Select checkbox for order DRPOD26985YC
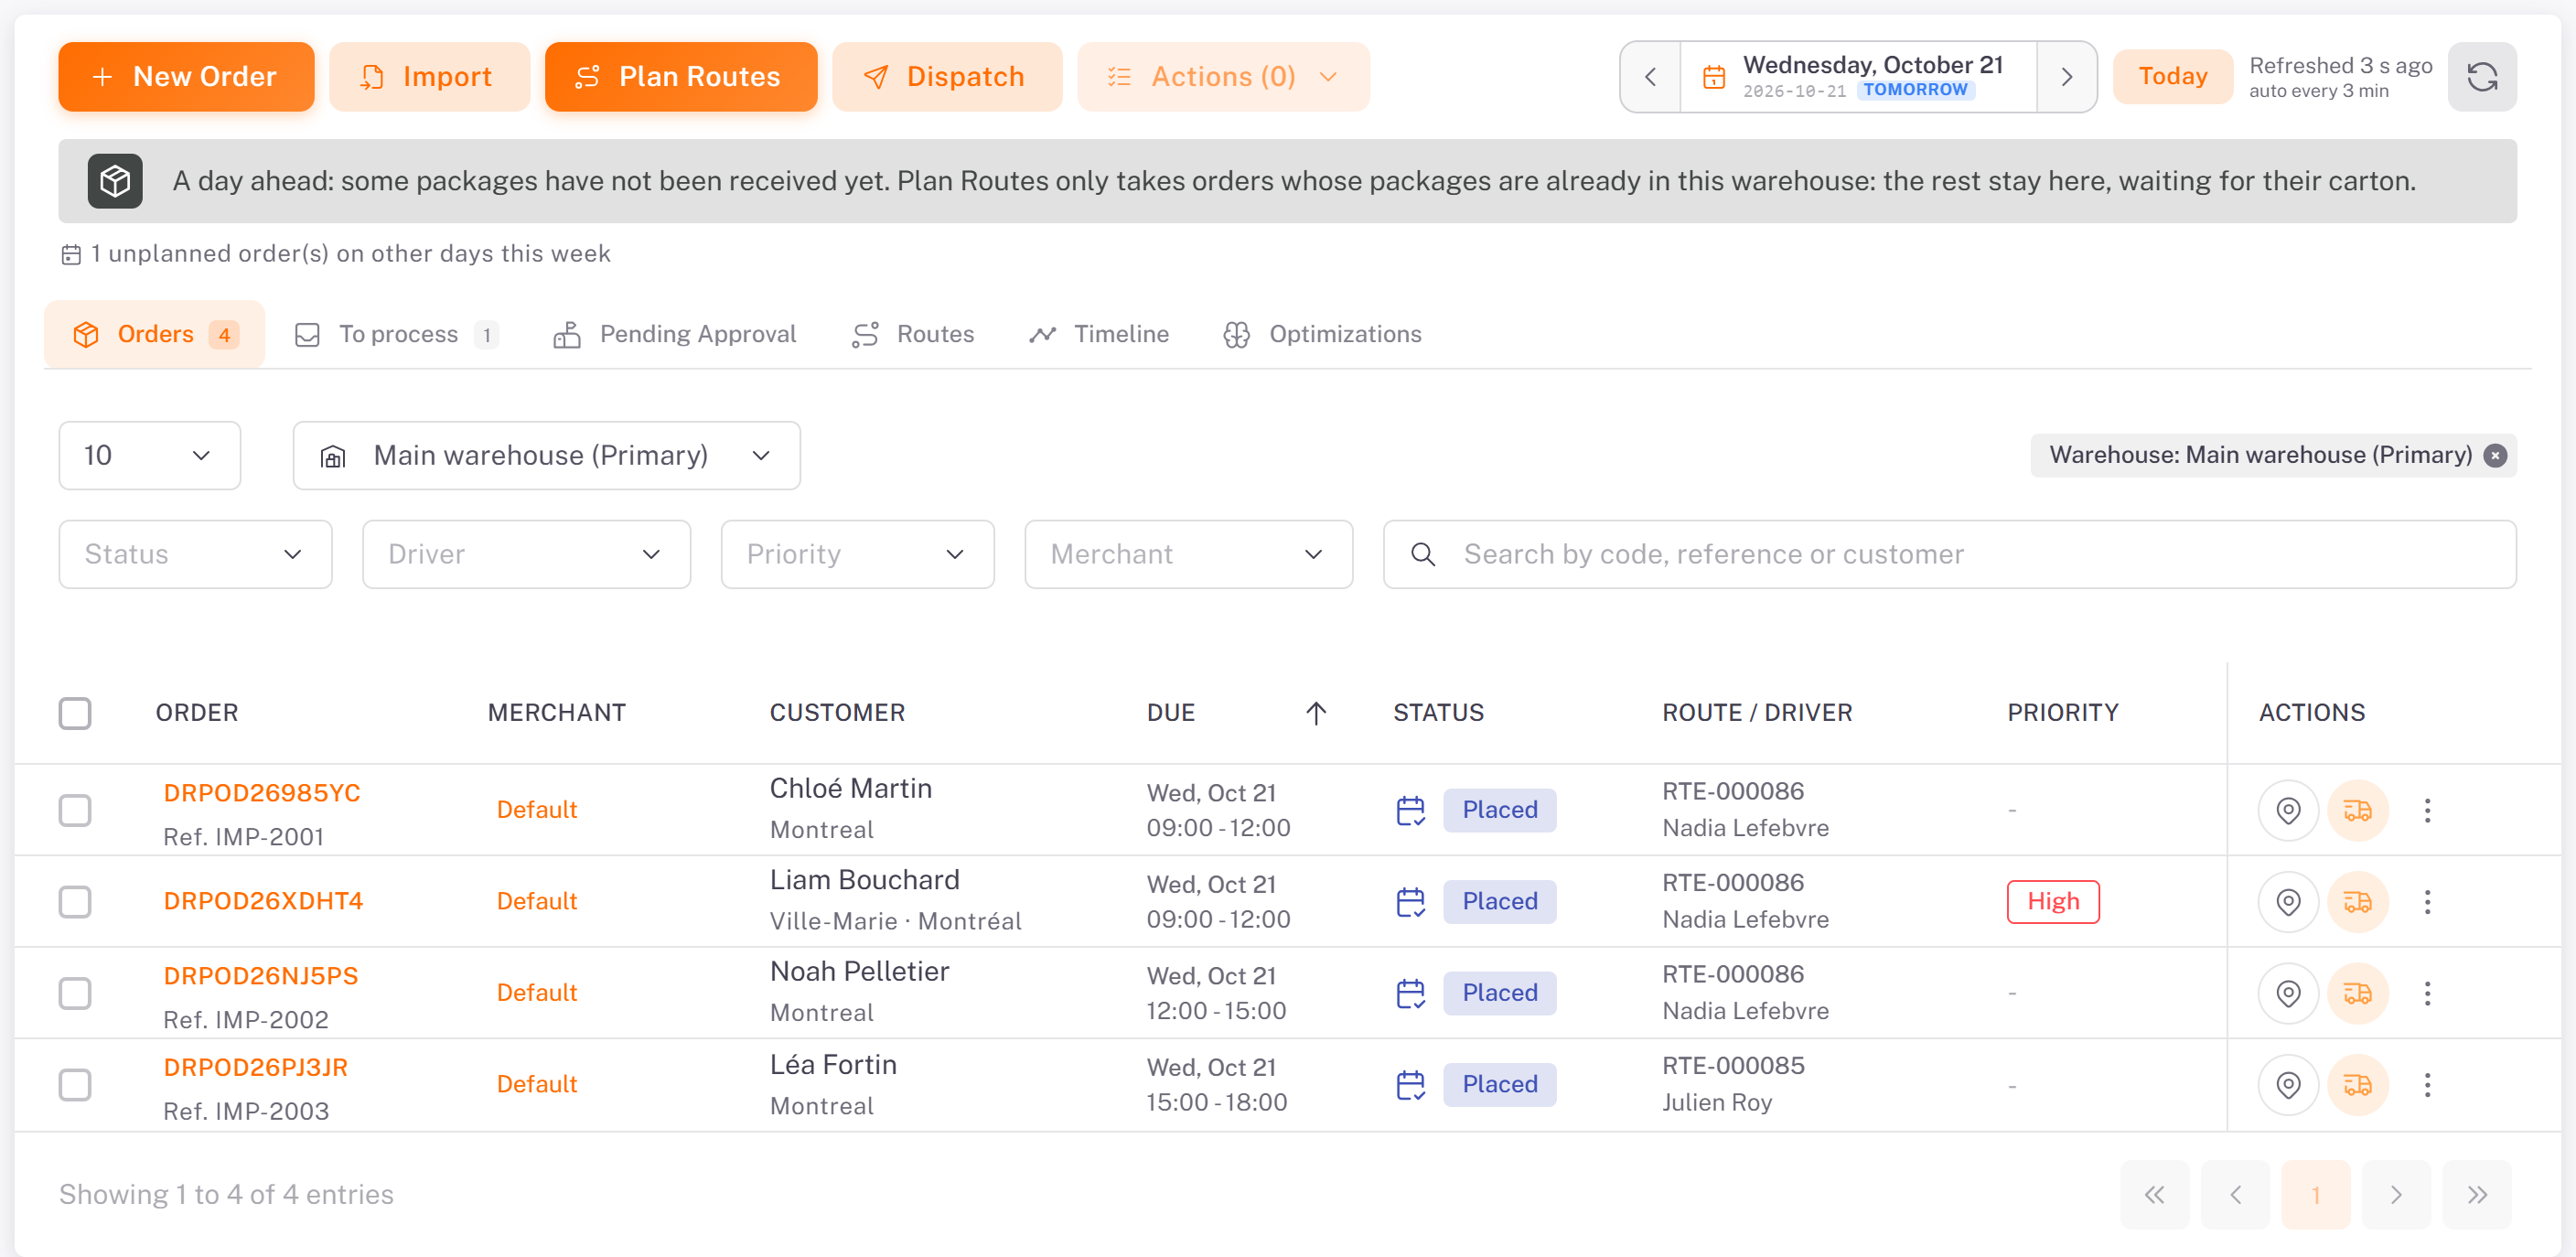 [x=75, y=810]
